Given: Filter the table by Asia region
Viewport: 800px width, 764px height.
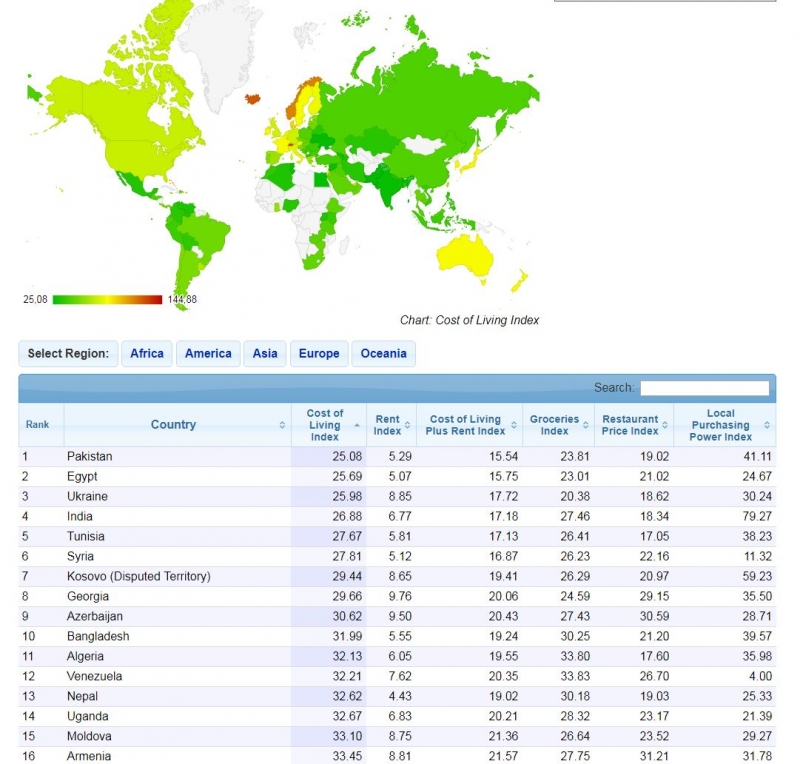Looking at the screenshot, I should point(265,354).
